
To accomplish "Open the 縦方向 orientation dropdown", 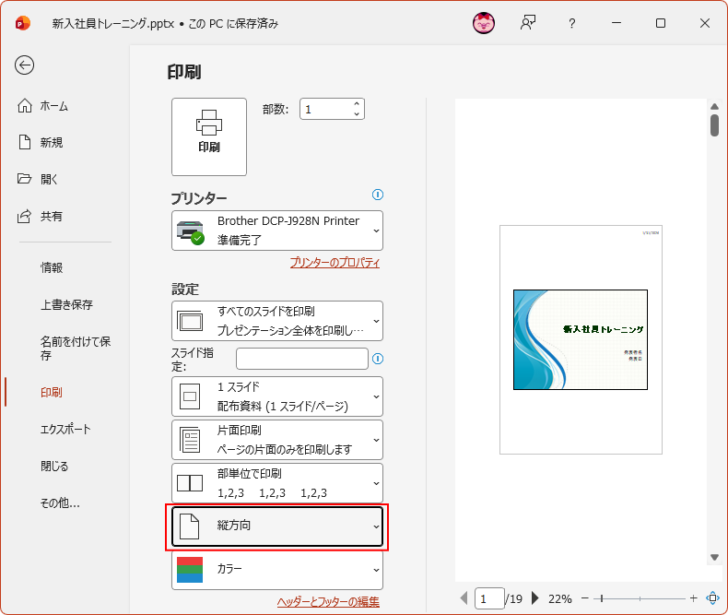I will tap(277, 526).
